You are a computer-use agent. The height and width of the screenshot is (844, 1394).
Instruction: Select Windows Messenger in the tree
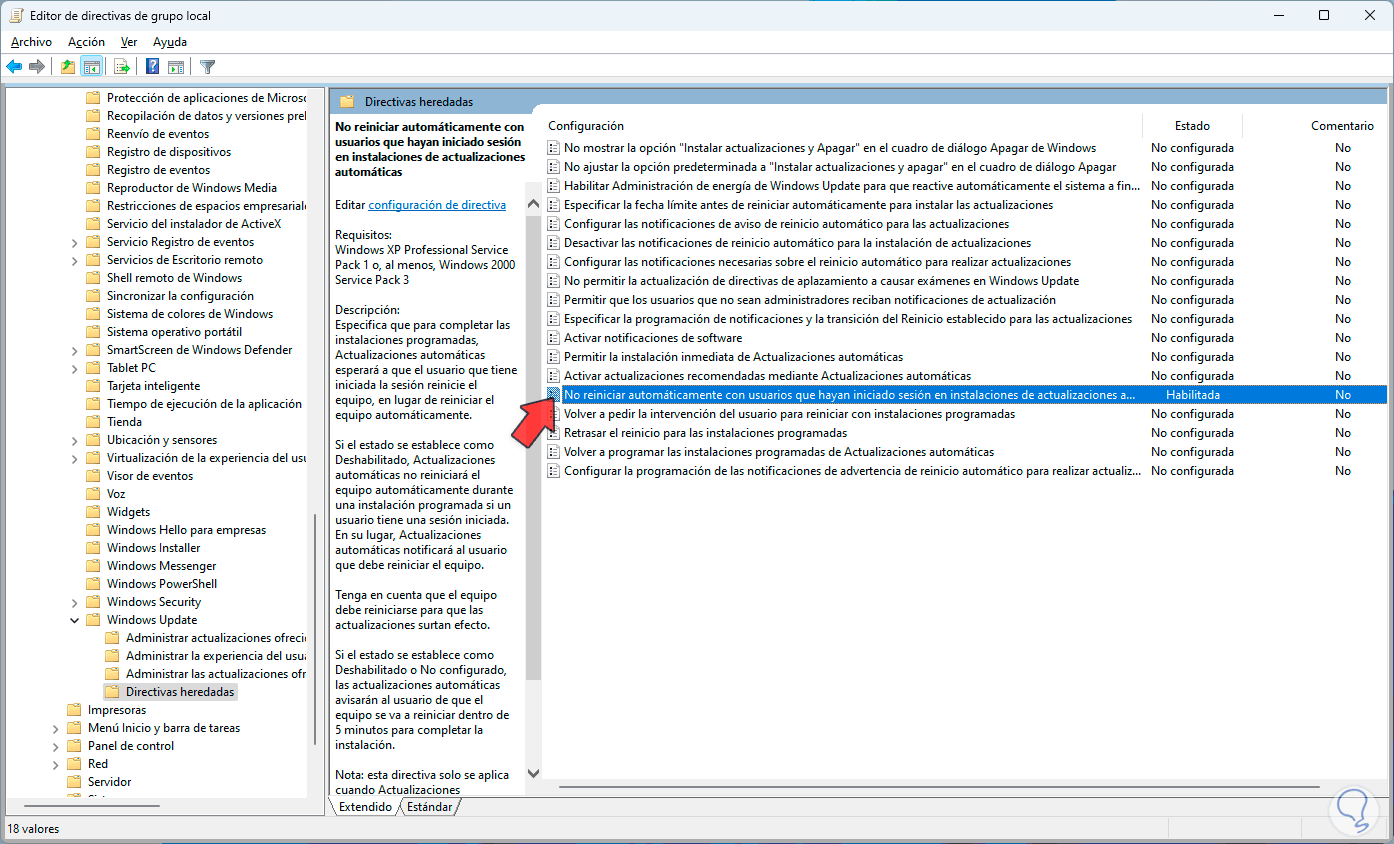point(161,566)
